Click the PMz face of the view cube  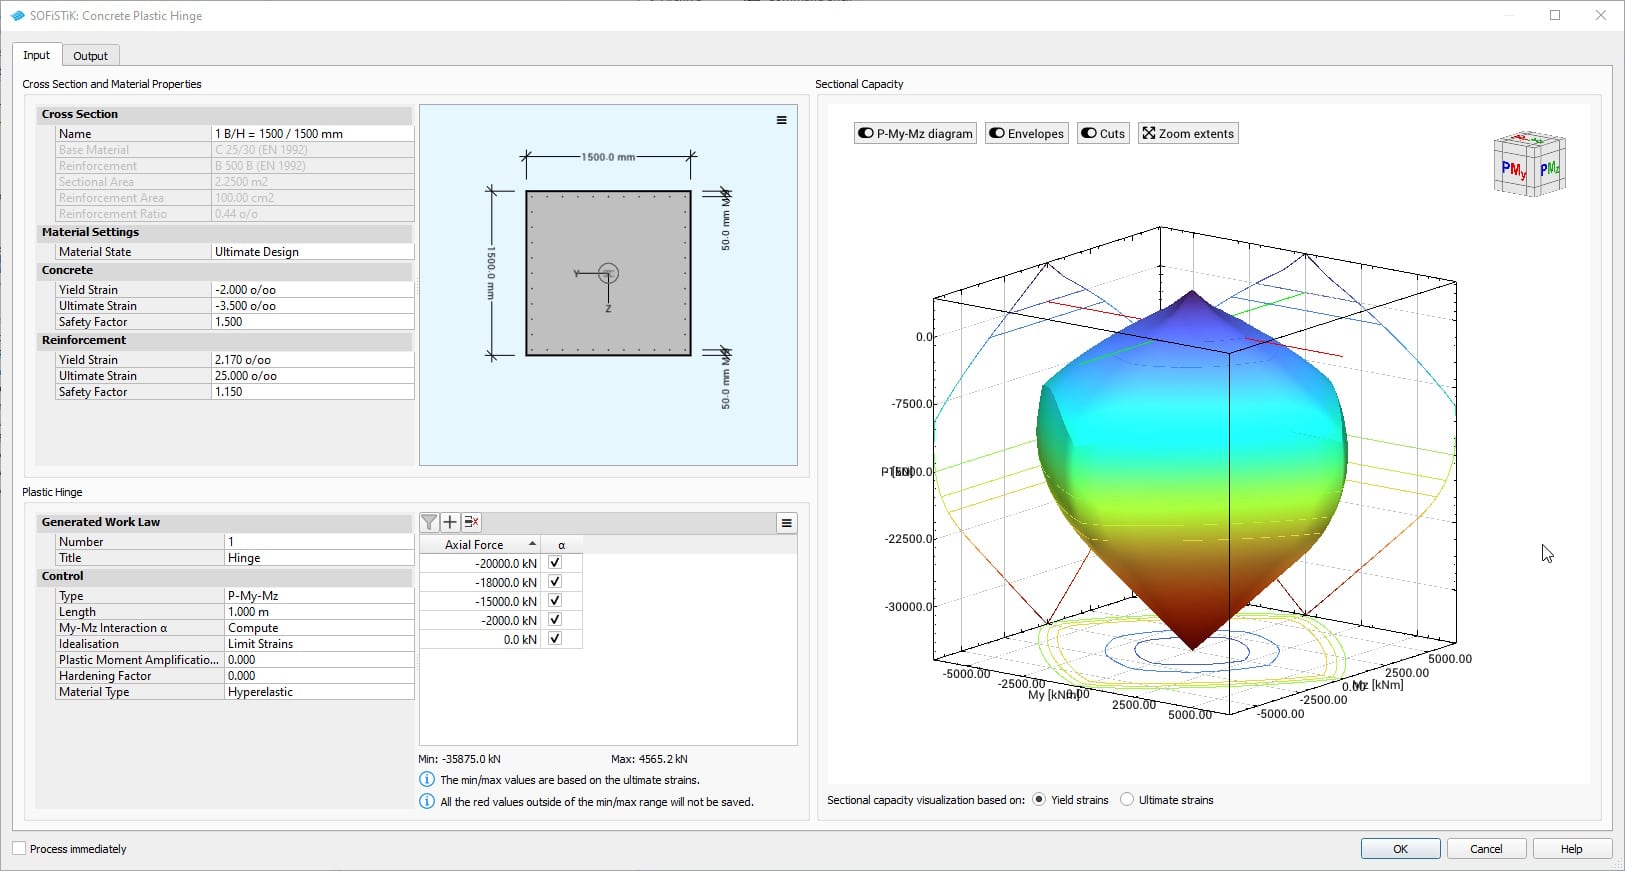(x=1549, y=168)
